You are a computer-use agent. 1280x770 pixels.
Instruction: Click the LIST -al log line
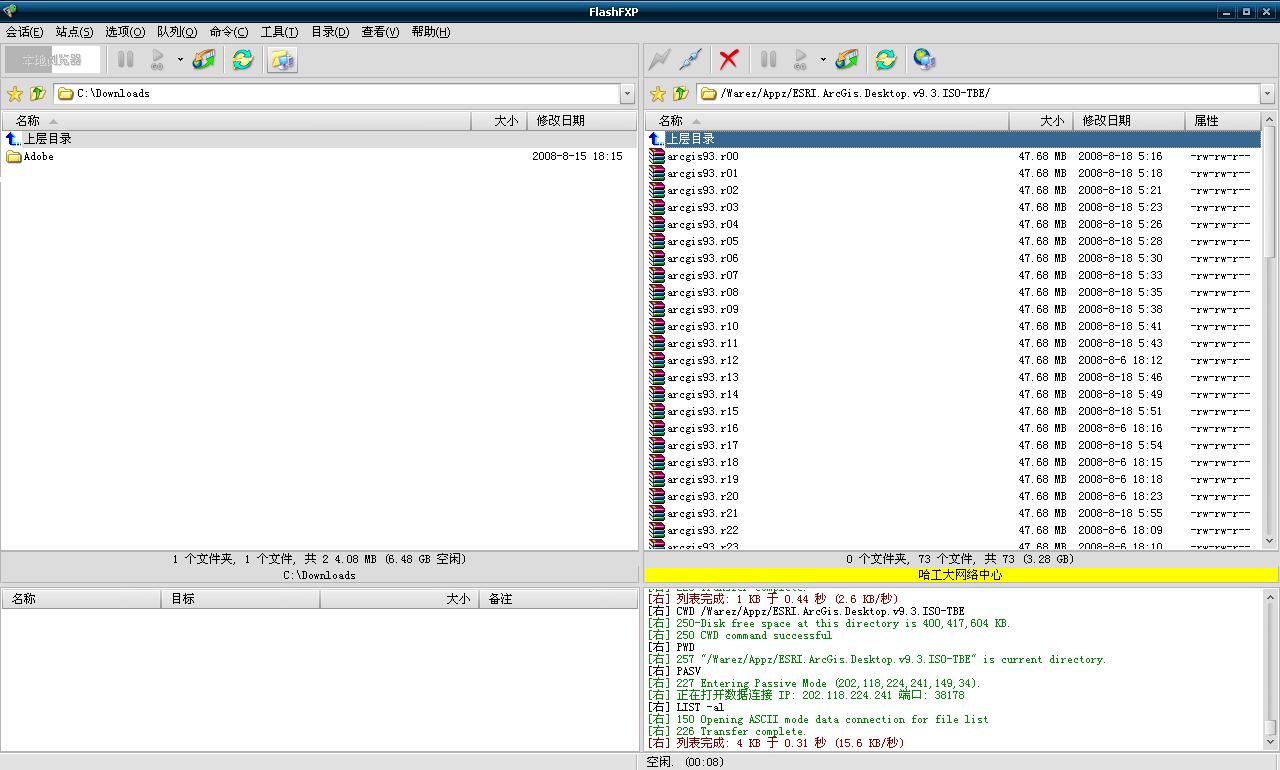point(688,708)
